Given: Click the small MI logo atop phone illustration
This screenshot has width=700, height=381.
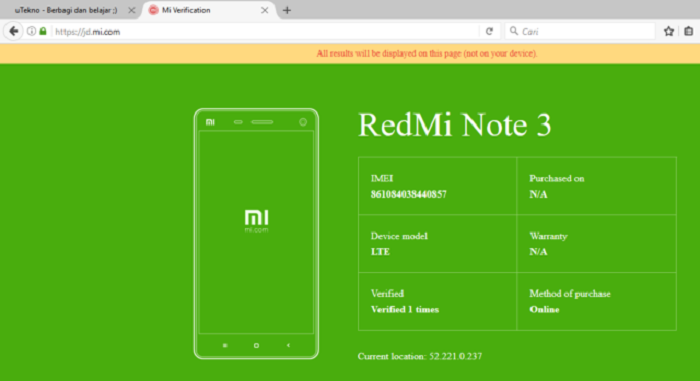Looking at the screenshot, I should [x=210, y=122].
